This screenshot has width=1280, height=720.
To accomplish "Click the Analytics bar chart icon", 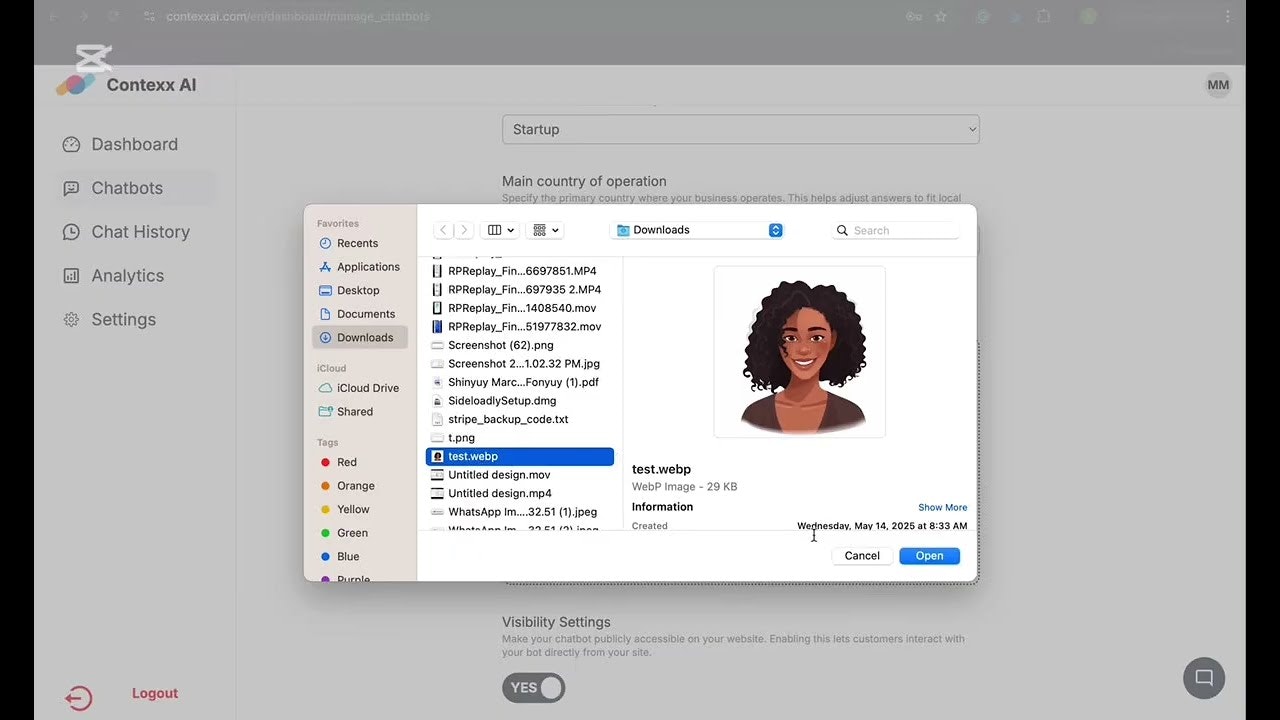I will (x=71, y=276).
